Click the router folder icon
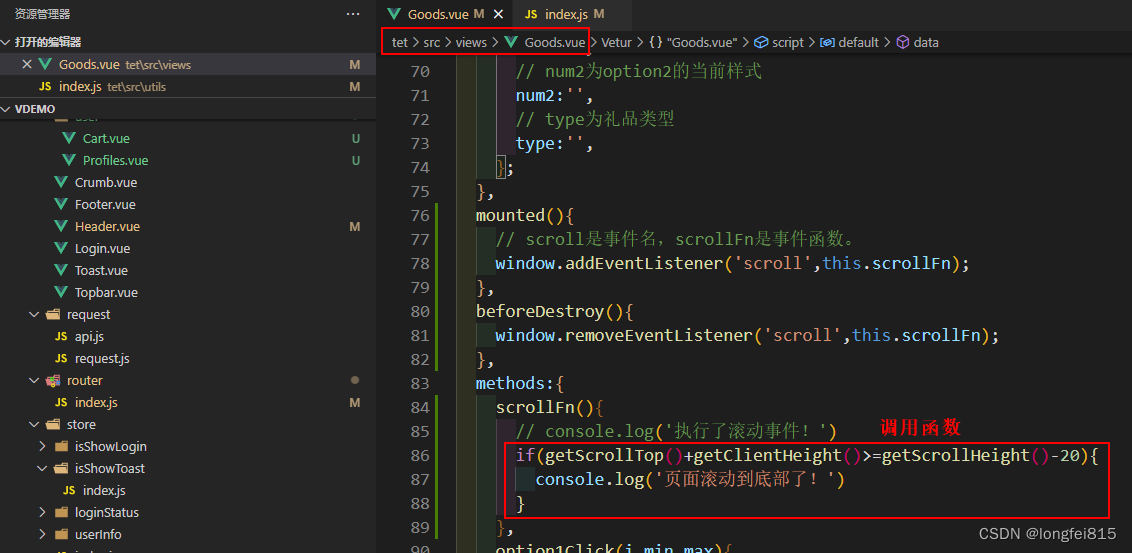Screen dimensions: 1132x553 click(52, 380)
